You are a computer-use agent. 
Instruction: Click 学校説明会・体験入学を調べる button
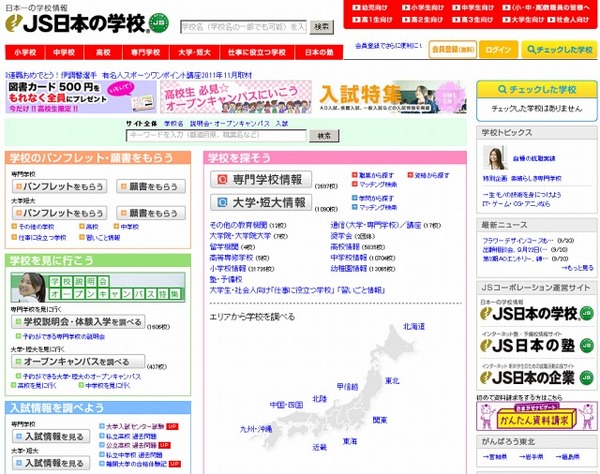(x=78, y=322)
